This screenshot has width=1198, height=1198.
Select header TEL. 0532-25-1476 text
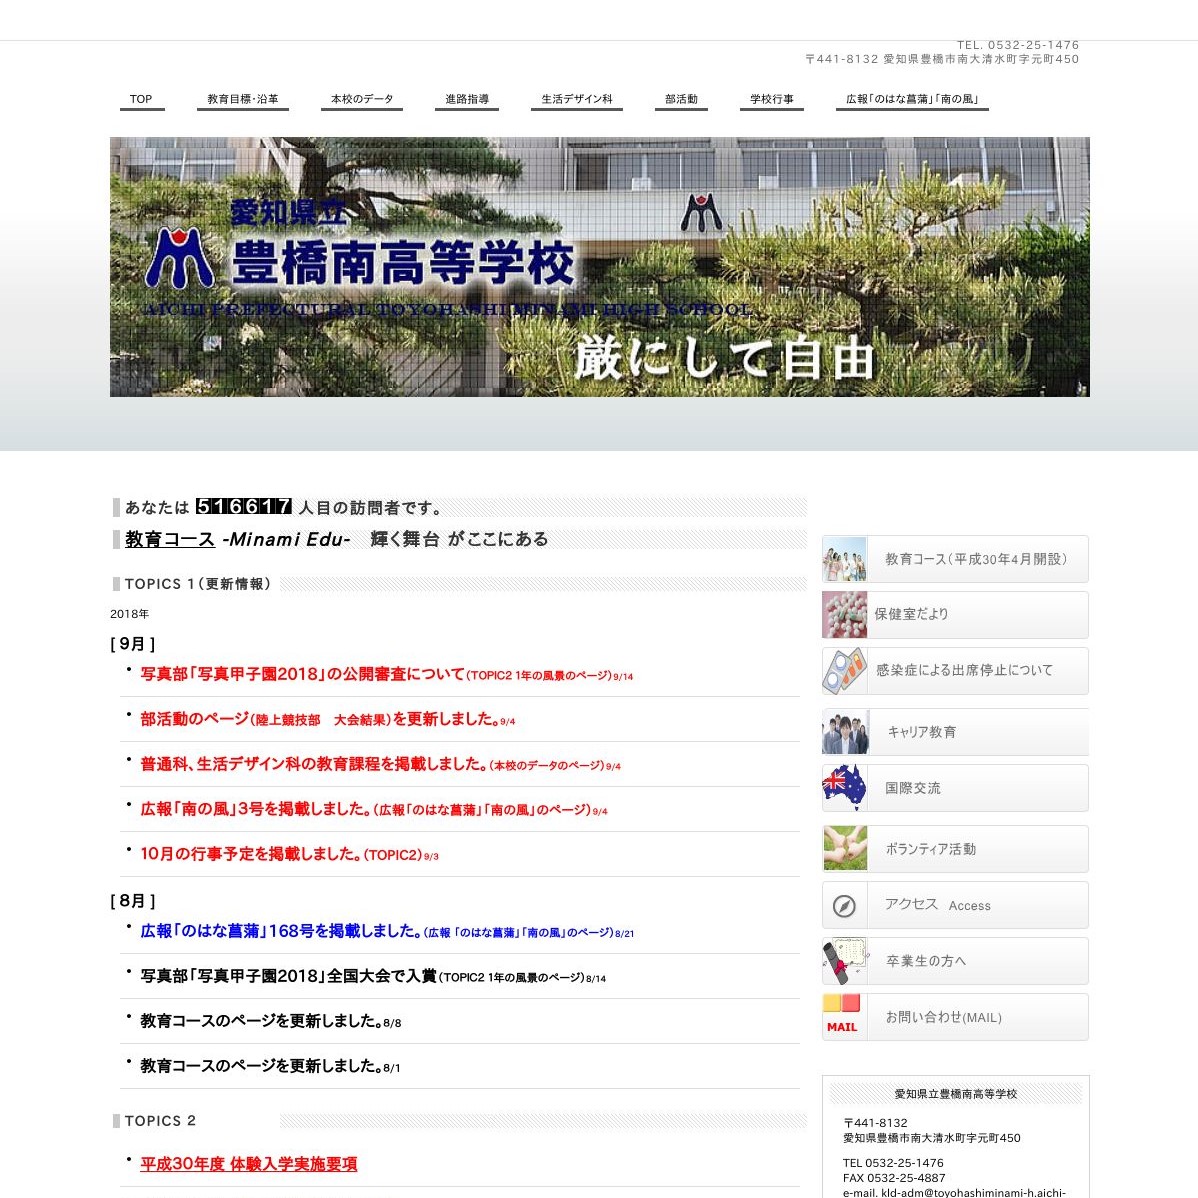1018,45
